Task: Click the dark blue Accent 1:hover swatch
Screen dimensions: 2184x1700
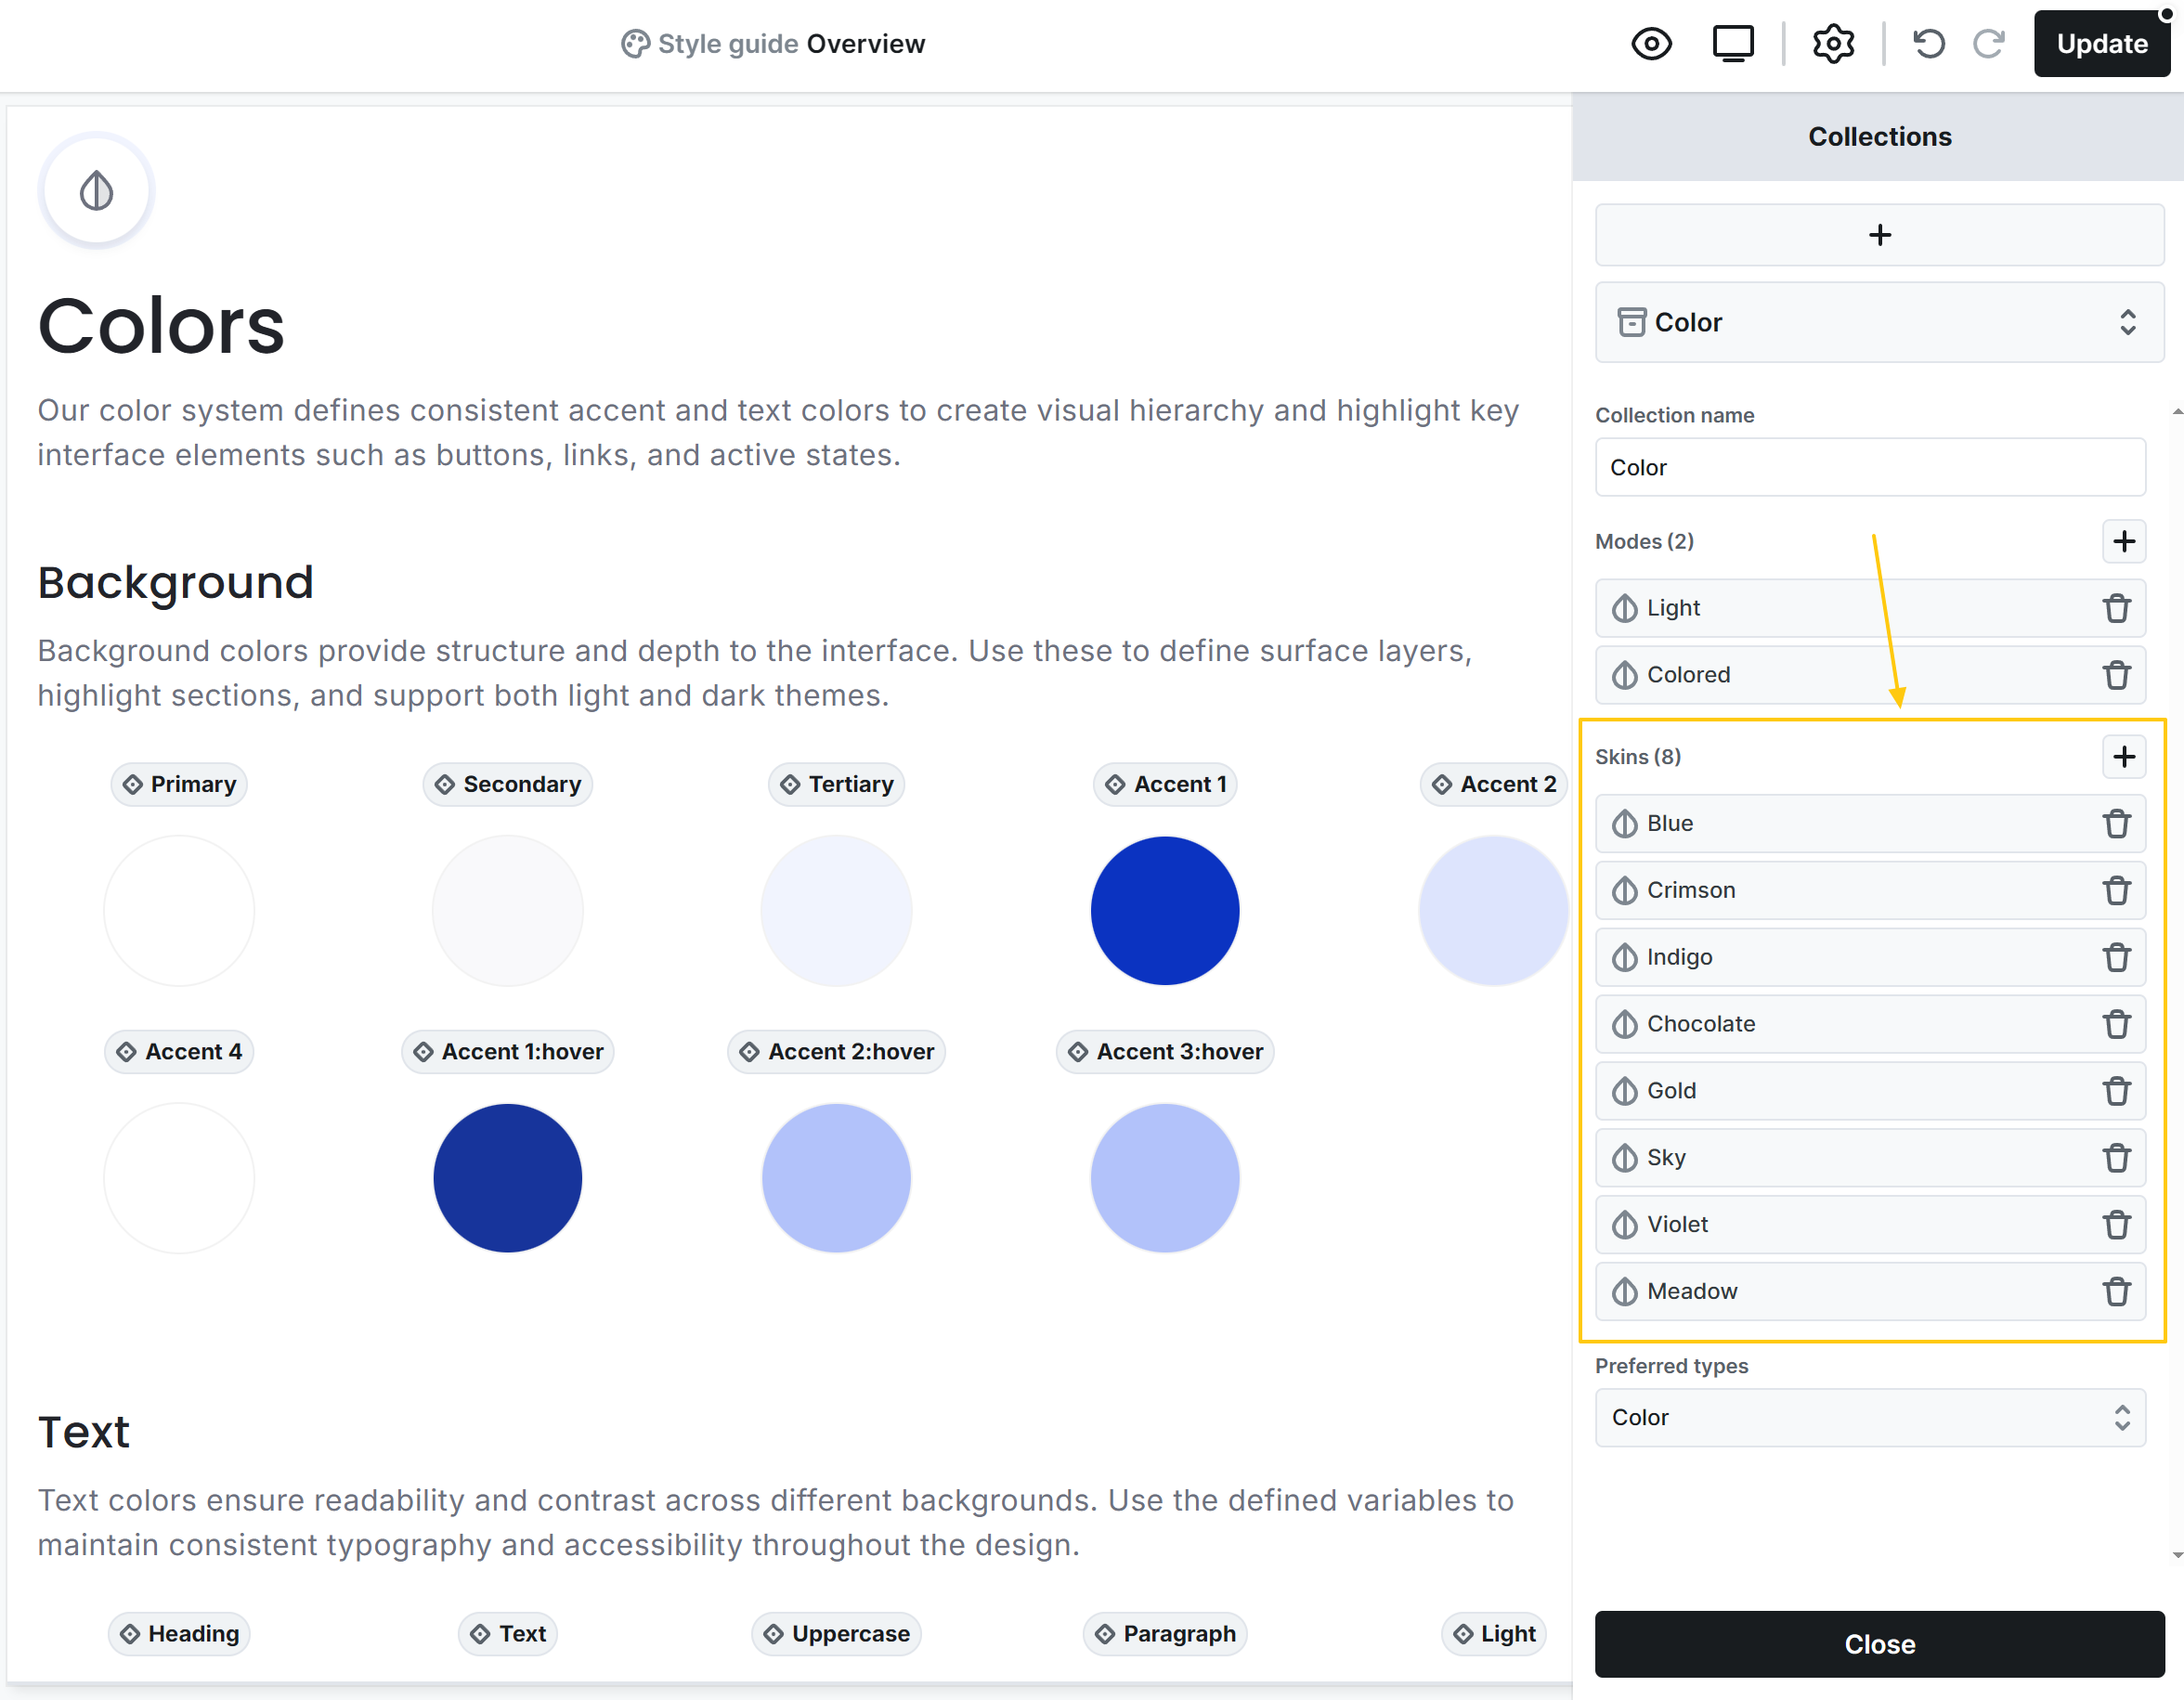Action: [x=507, y=1178]
